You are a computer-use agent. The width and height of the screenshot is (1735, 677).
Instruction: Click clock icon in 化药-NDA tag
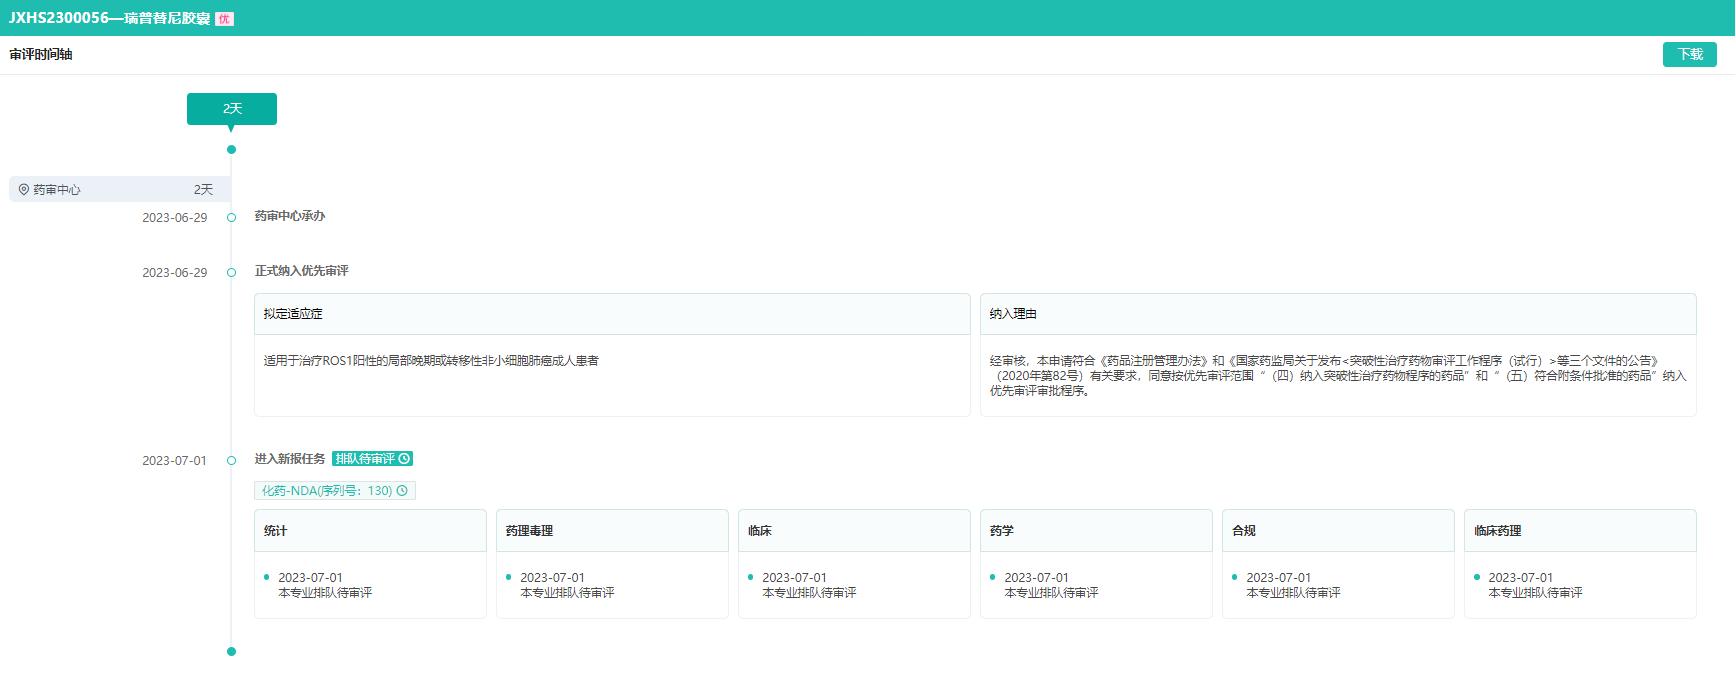click(x=402, y=491)
